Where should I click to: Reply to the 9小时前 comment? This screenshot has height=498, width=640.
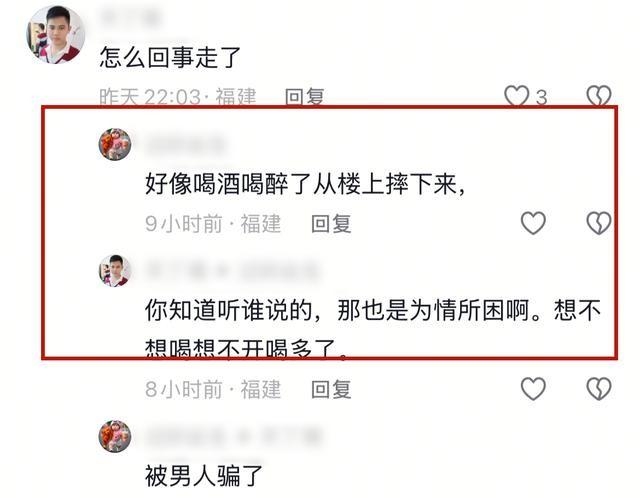[331, 224]
